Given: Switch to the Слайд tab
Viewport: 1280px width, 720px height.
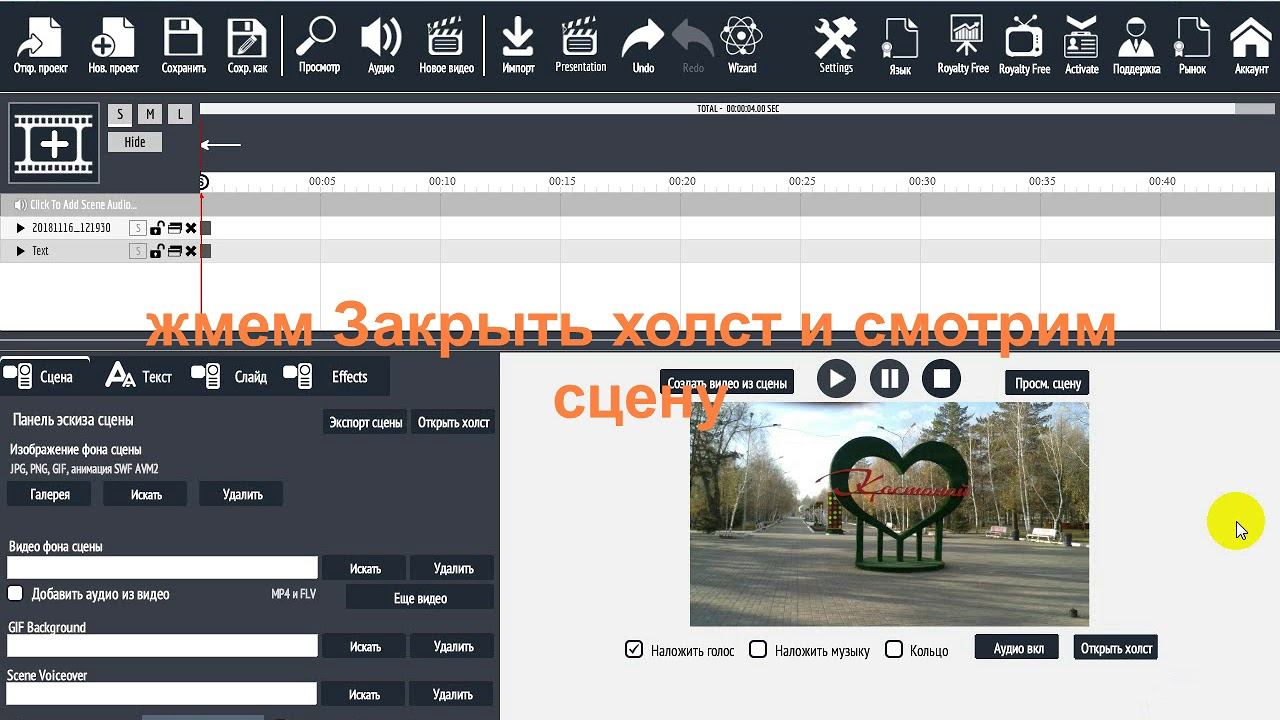Looking at the screenshot, I should click(229, 377).
